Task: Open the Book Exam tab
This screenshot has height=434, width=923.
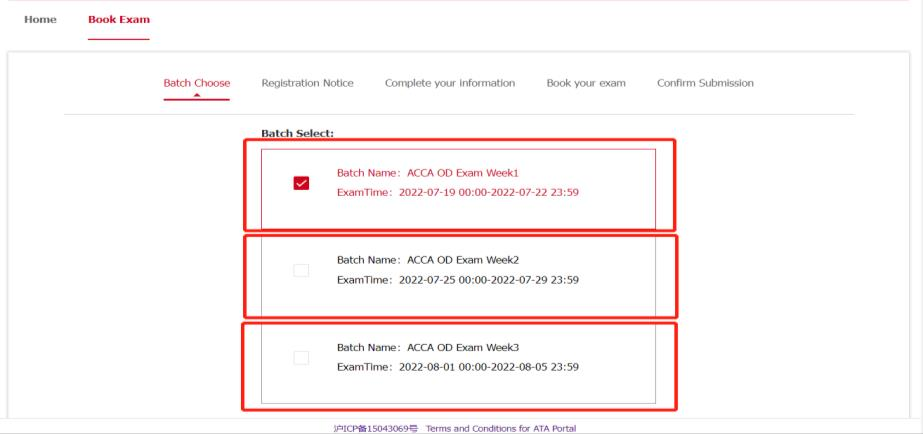Action: pyautogui.click(x=118, y=20)
